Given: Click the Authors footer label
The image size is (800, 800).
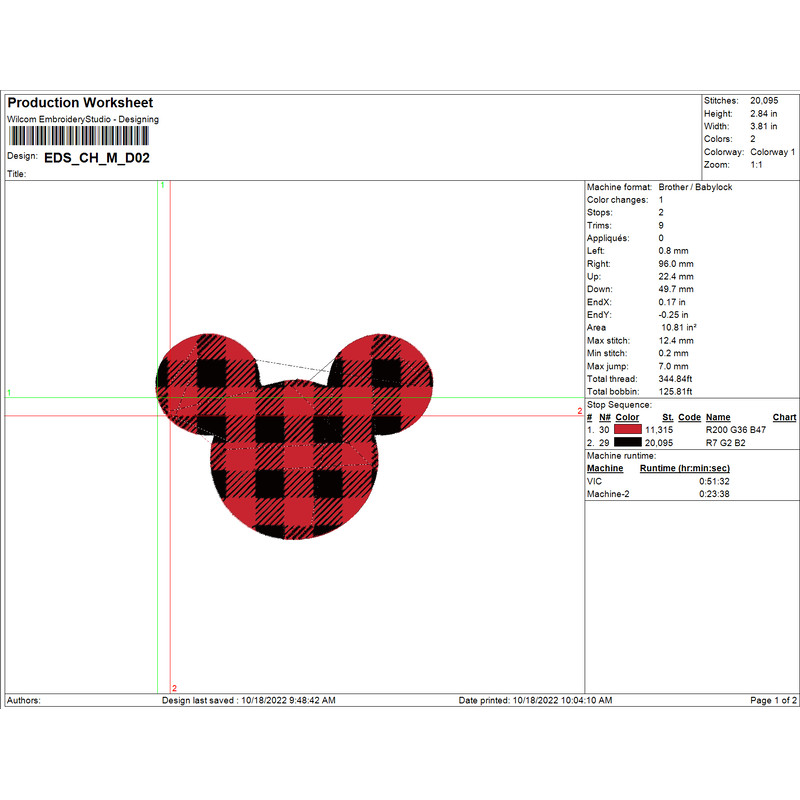Looking at the screenshot, I should (x=22, y=700).
